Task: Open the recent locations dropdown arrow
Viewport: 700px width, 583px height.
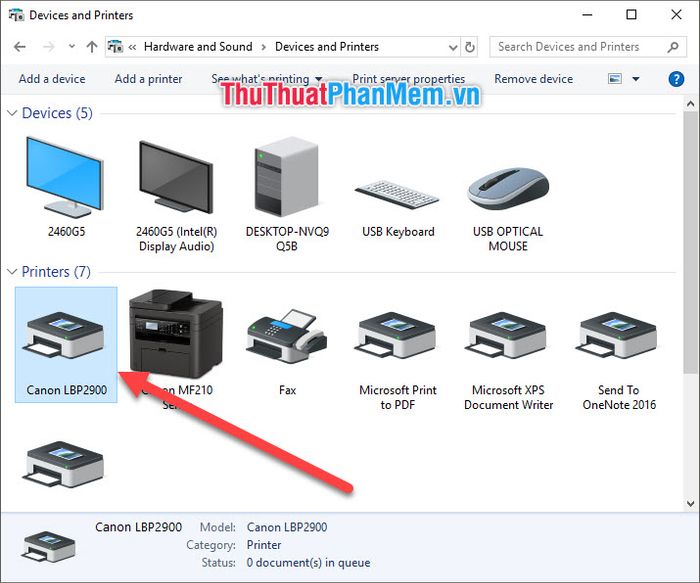Action: [71, 46]
